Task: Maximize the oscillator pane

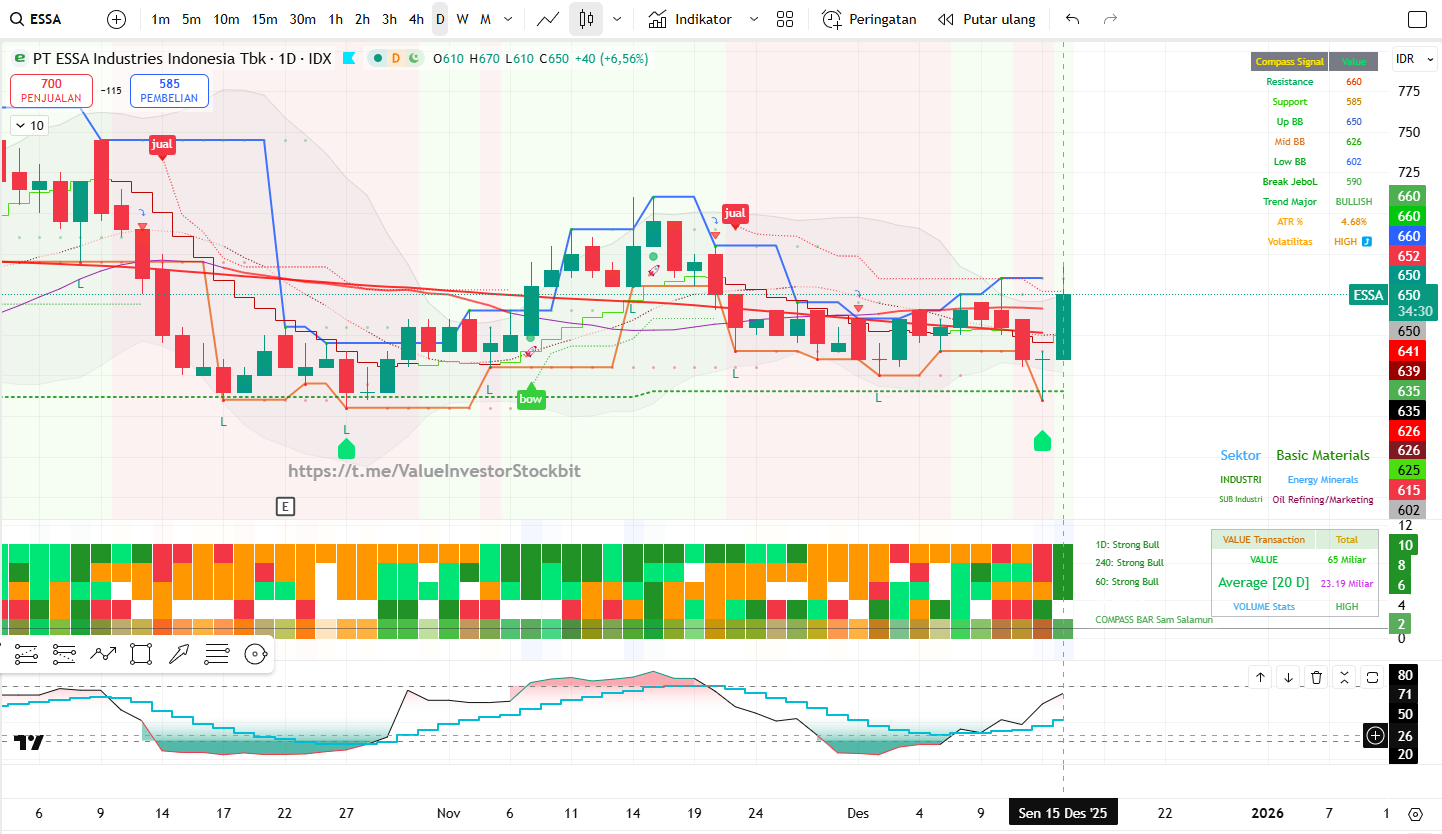Action: tap(1372, 677)
